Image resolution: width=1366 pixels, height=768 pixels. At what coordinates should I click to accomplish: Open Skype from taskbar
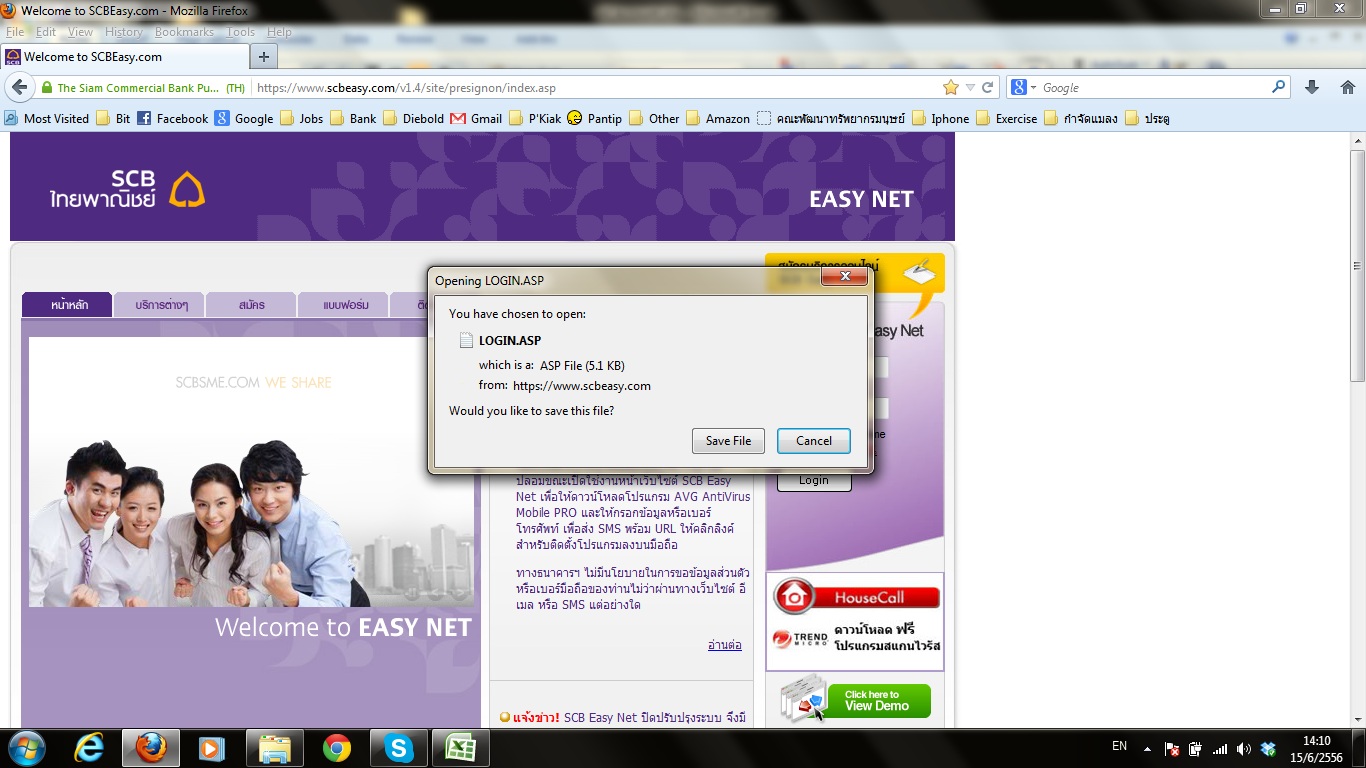(x=399, y=748)
